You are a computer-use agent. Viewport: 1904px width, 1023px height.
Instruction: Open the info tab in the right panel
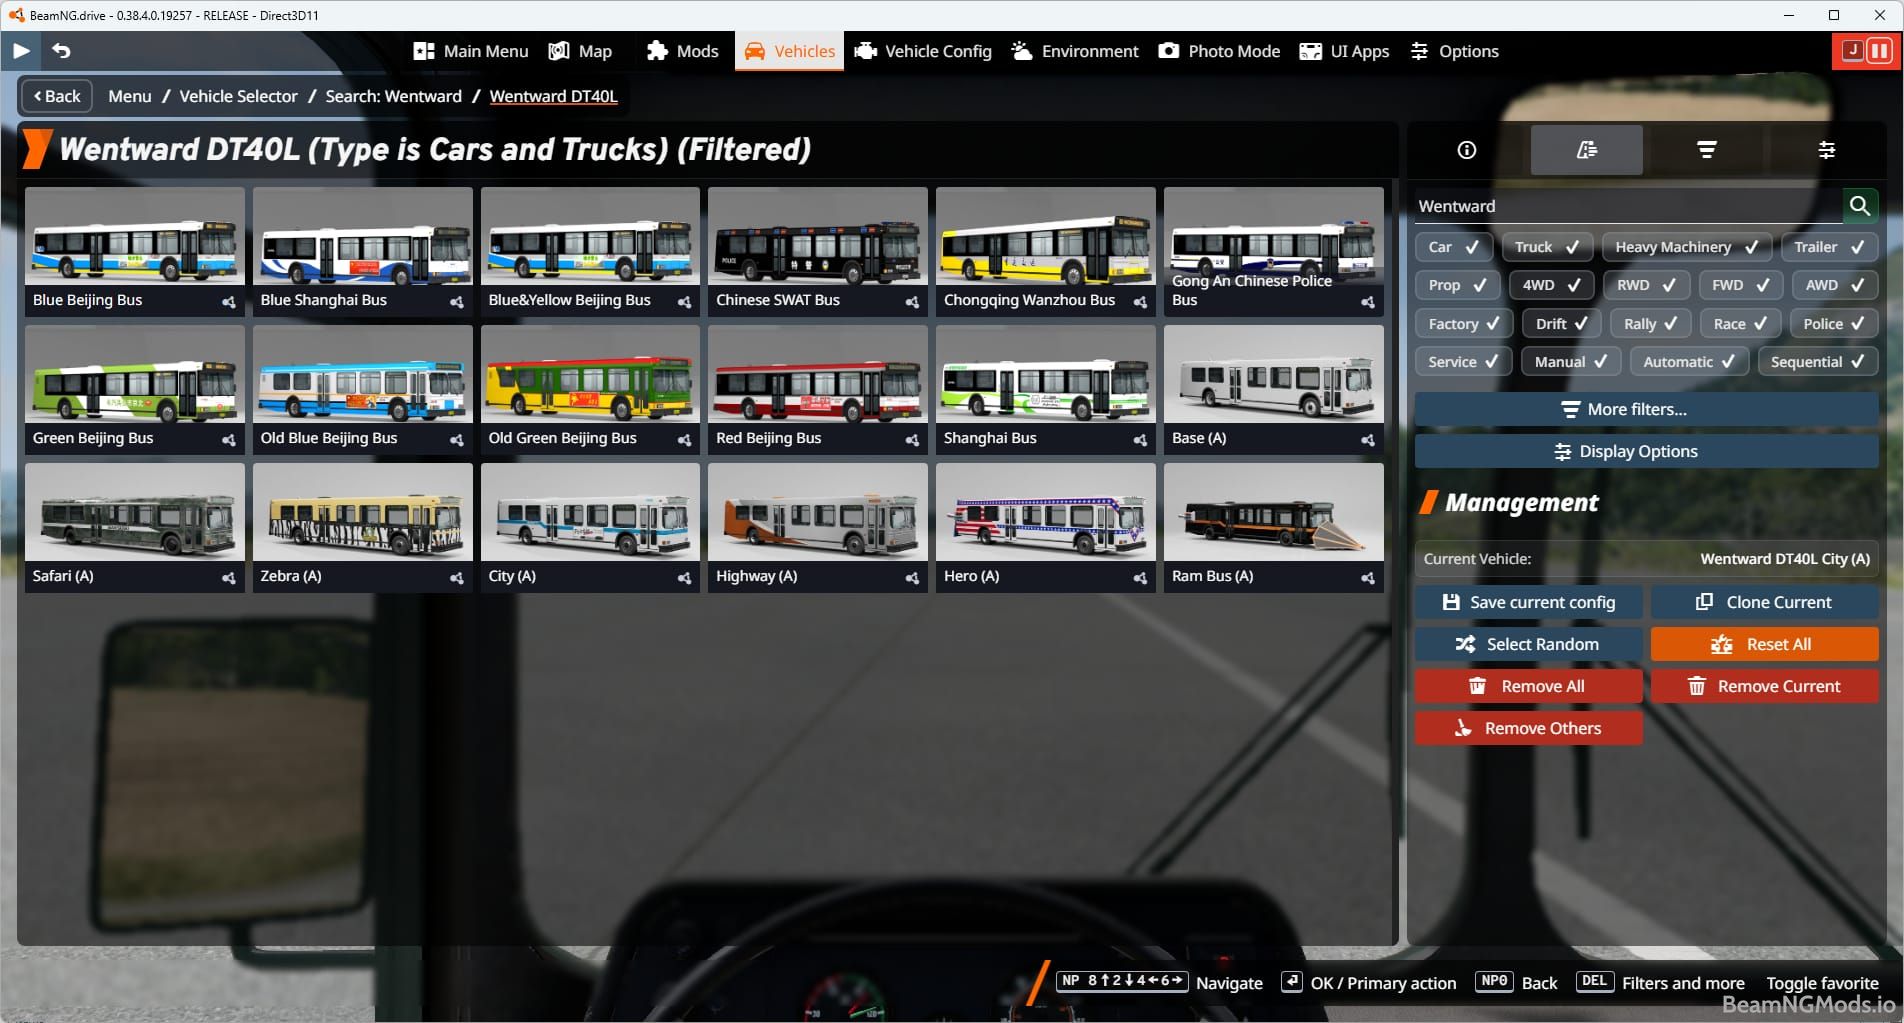click(1465, 150)
